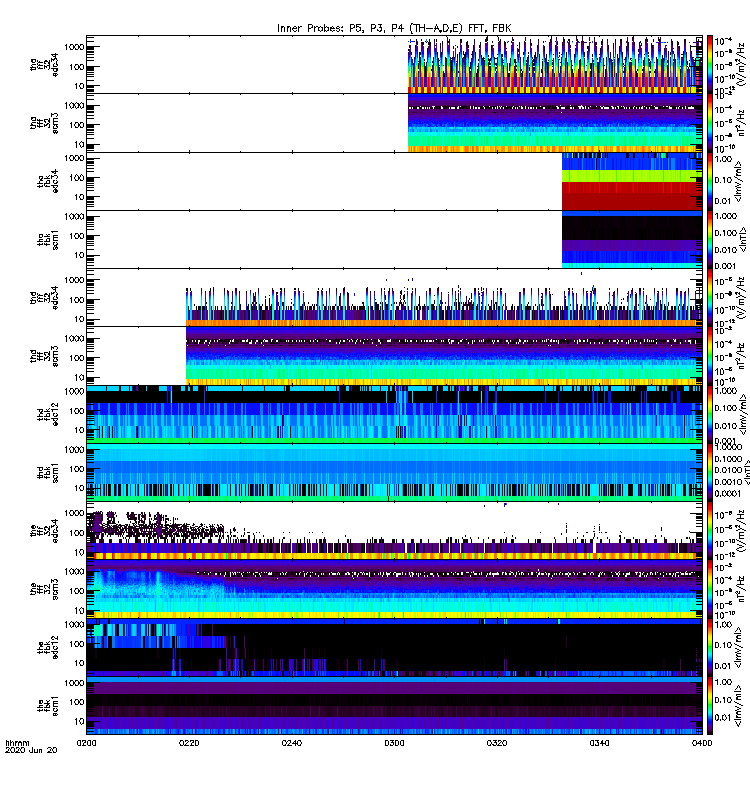This screenshot has width=750, height=800.
Task: Click inside the thd fbk scm1 spectrogram
Action: click(x=394, y=472)
